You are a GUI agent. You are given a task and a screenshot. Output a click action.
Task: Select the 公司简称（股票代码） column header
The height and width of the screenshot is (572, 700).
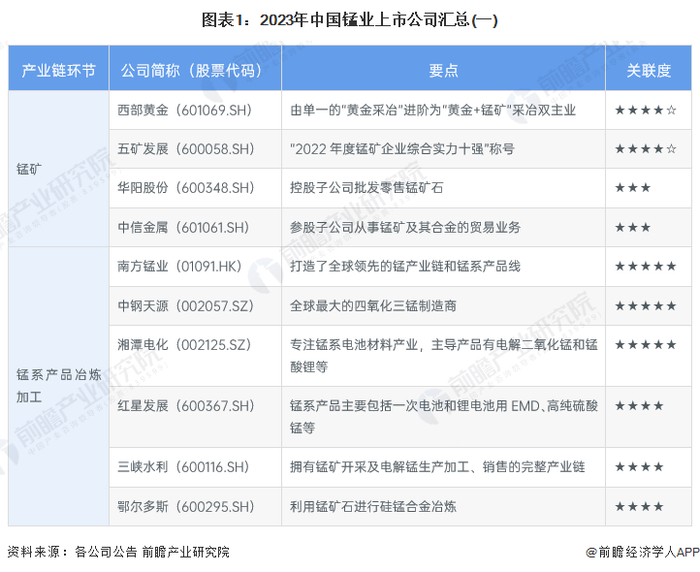195,70
